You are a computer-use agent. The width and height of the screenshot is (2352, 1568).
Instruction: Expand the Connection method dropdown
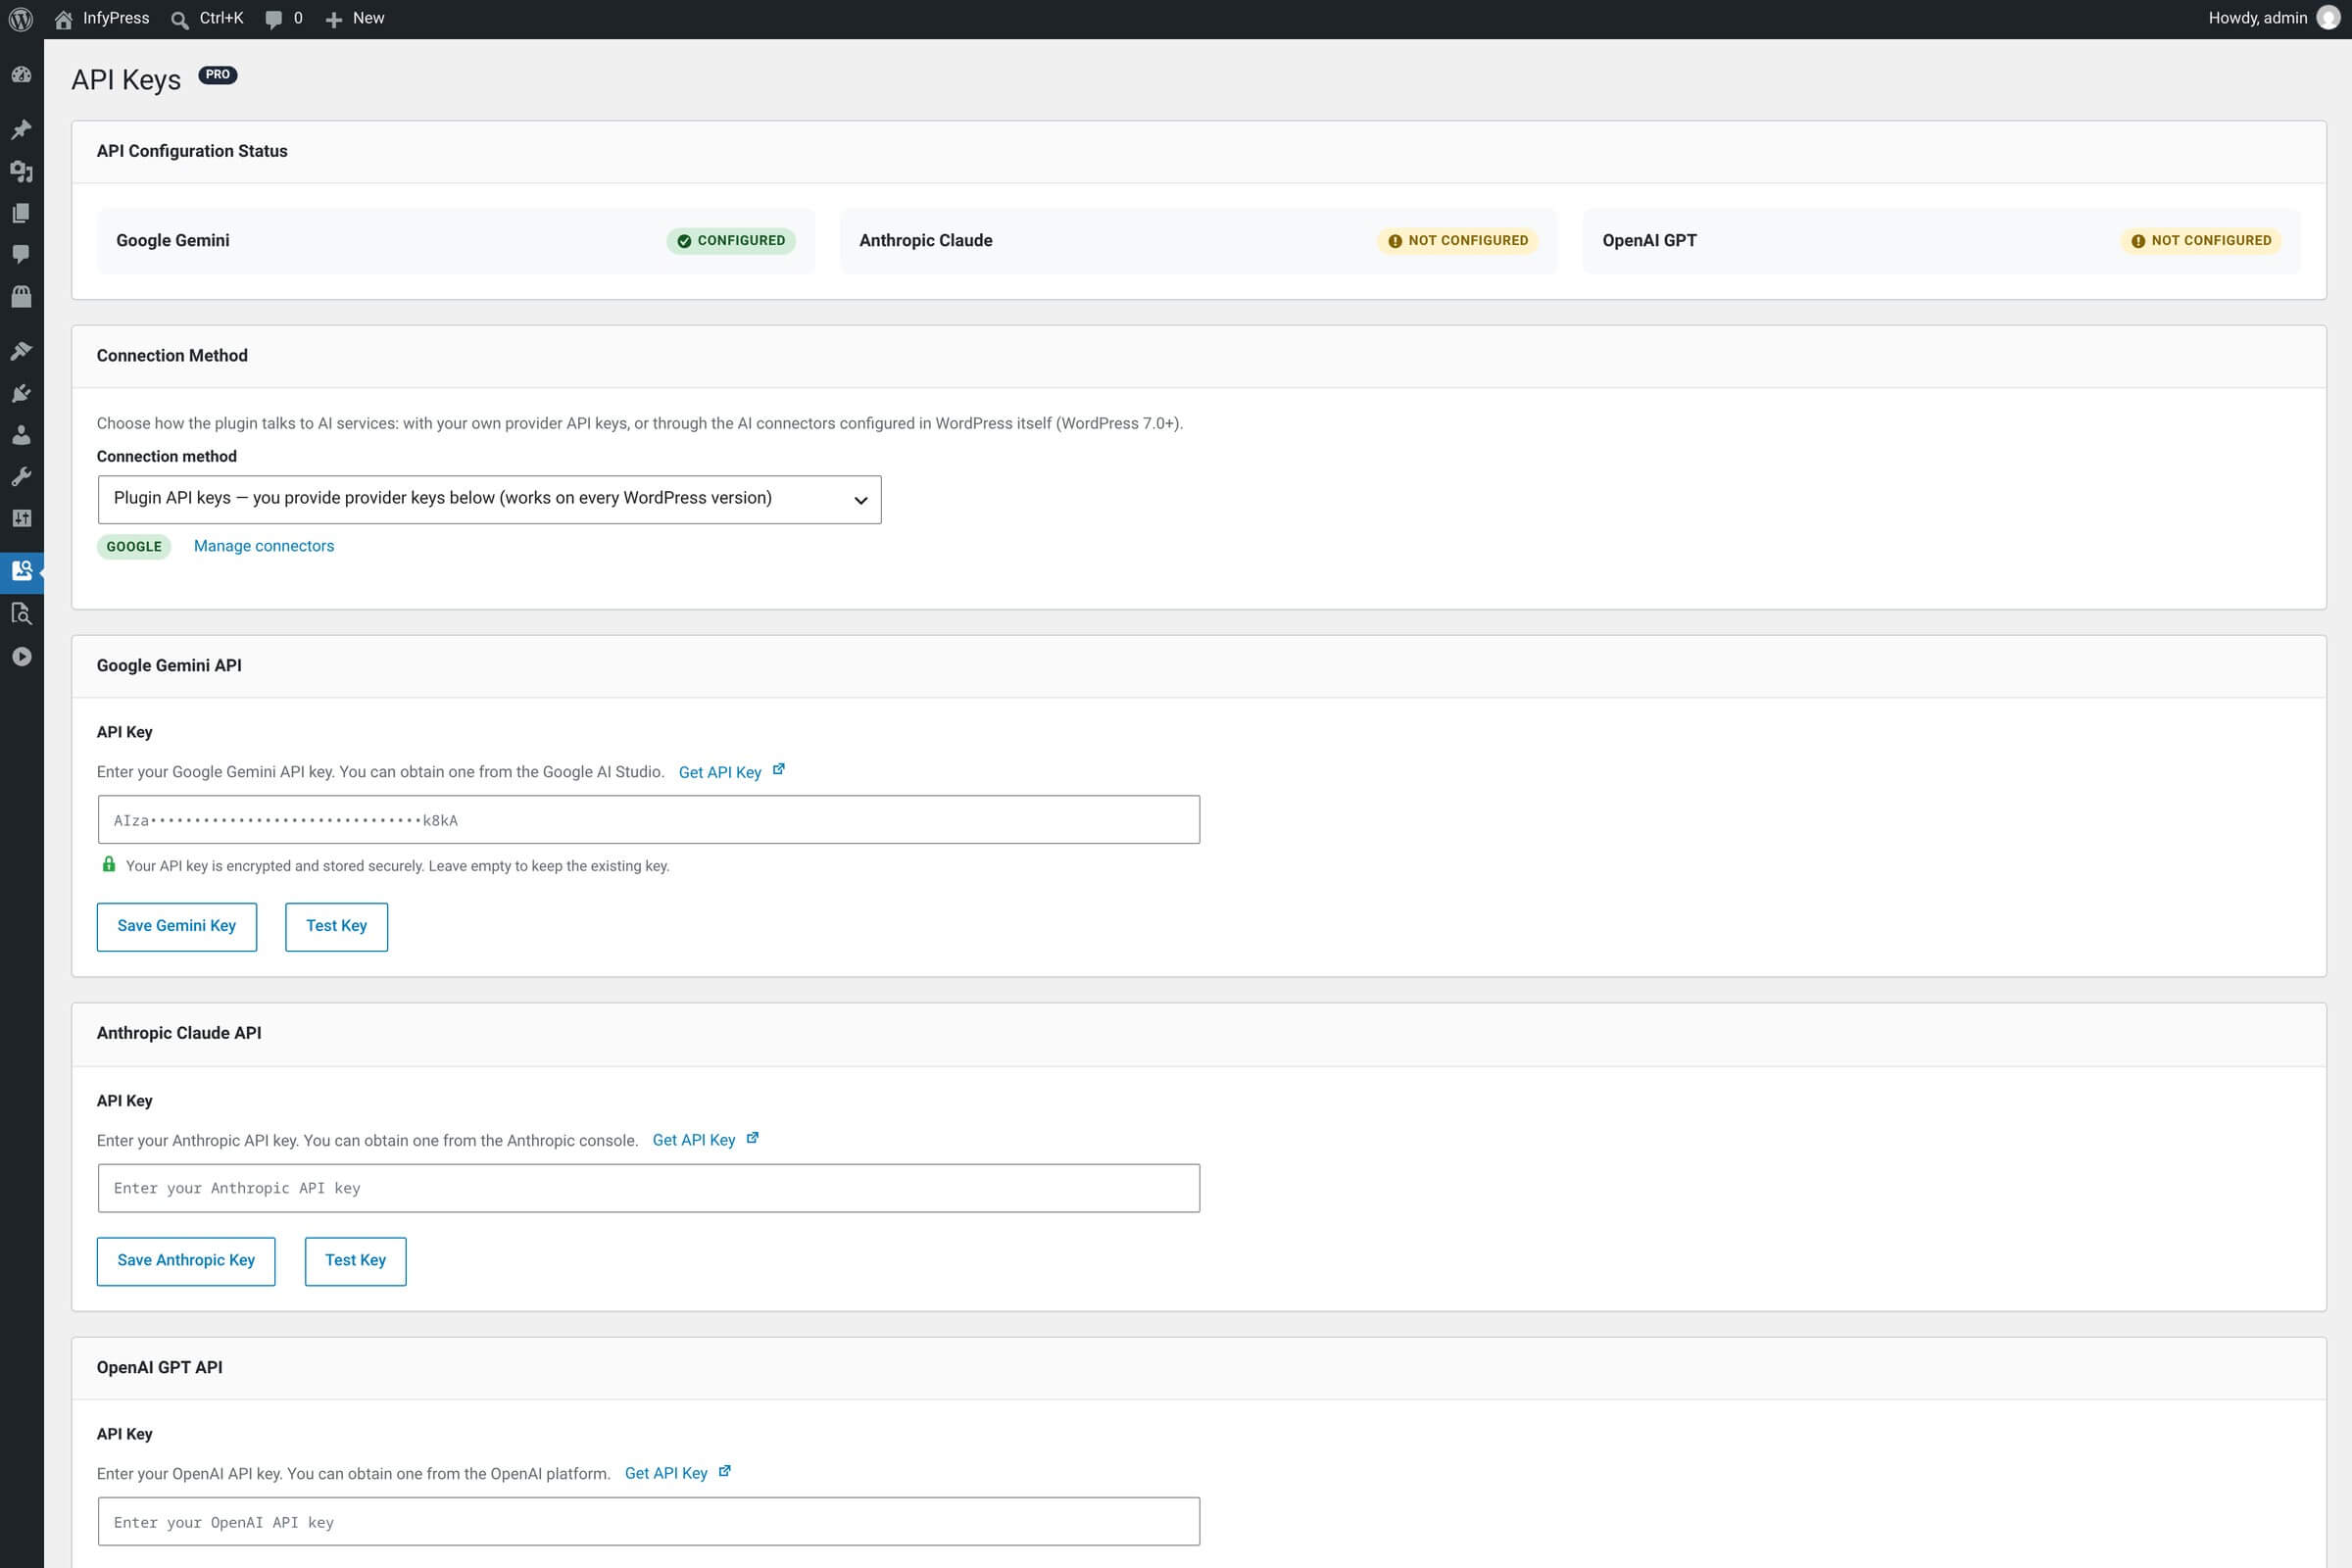tap(489, 499)
